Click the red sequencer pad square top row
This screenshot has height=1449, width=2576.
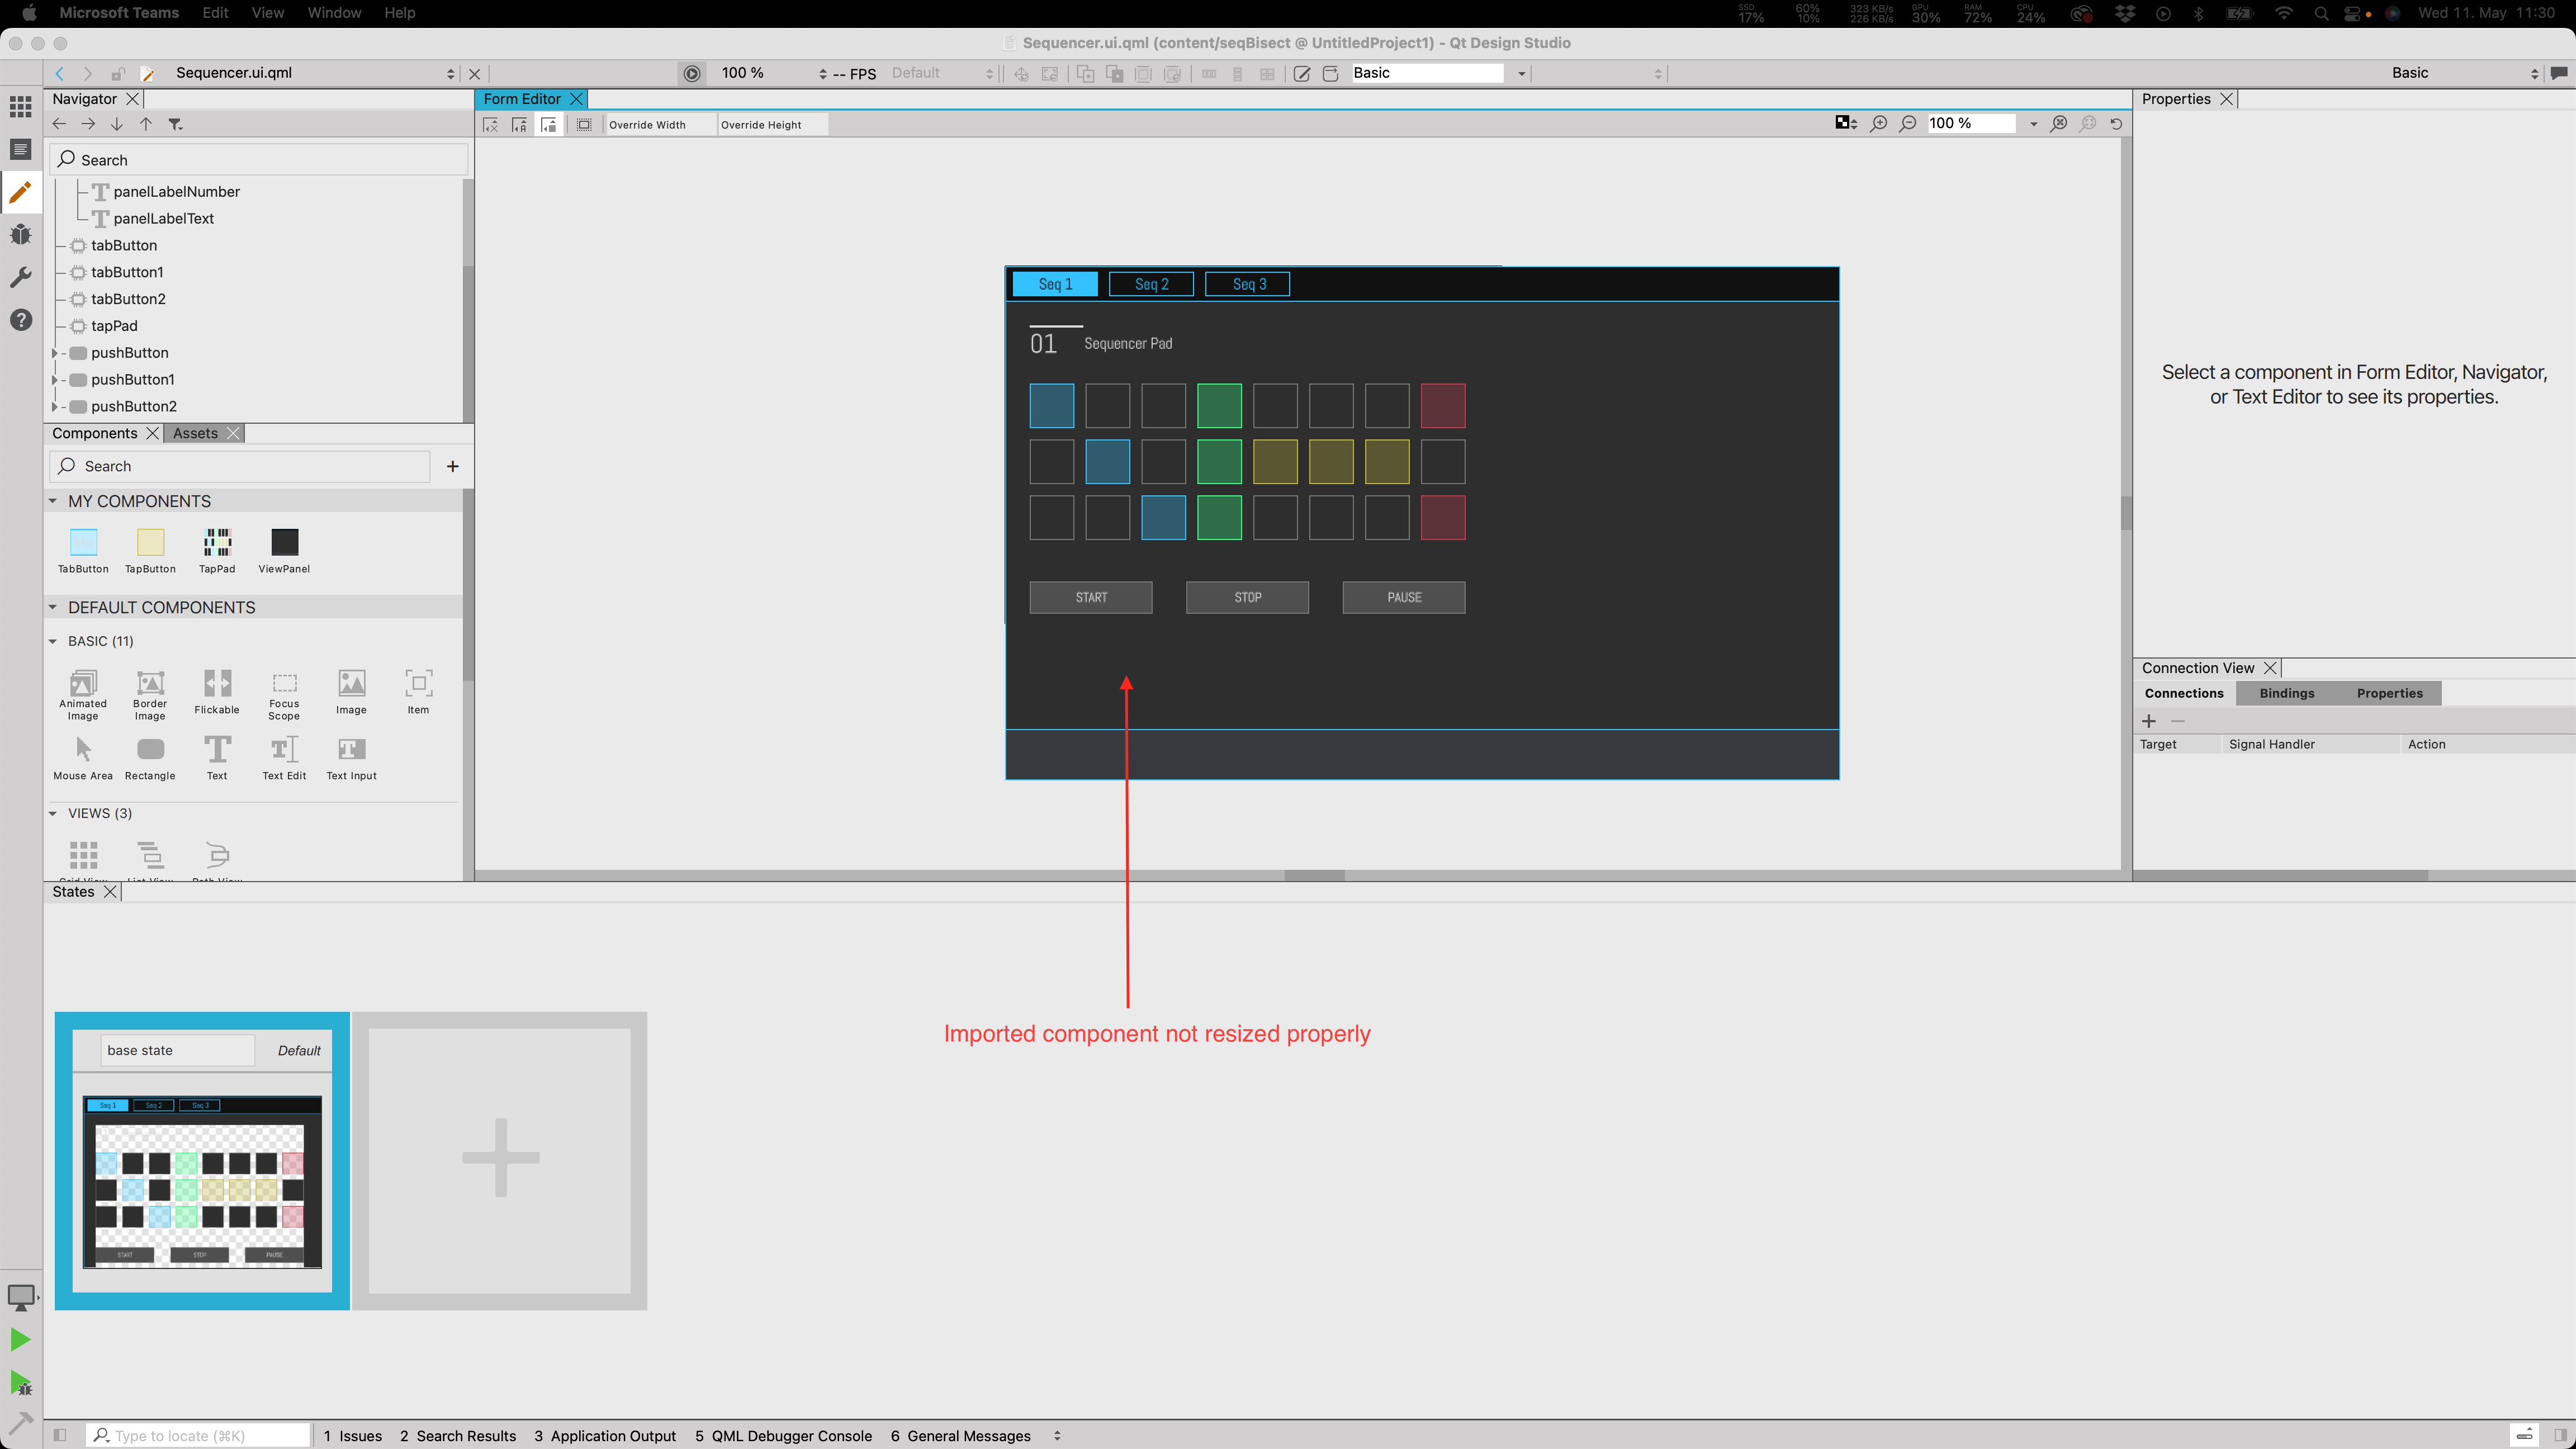tap(1442, 406)
